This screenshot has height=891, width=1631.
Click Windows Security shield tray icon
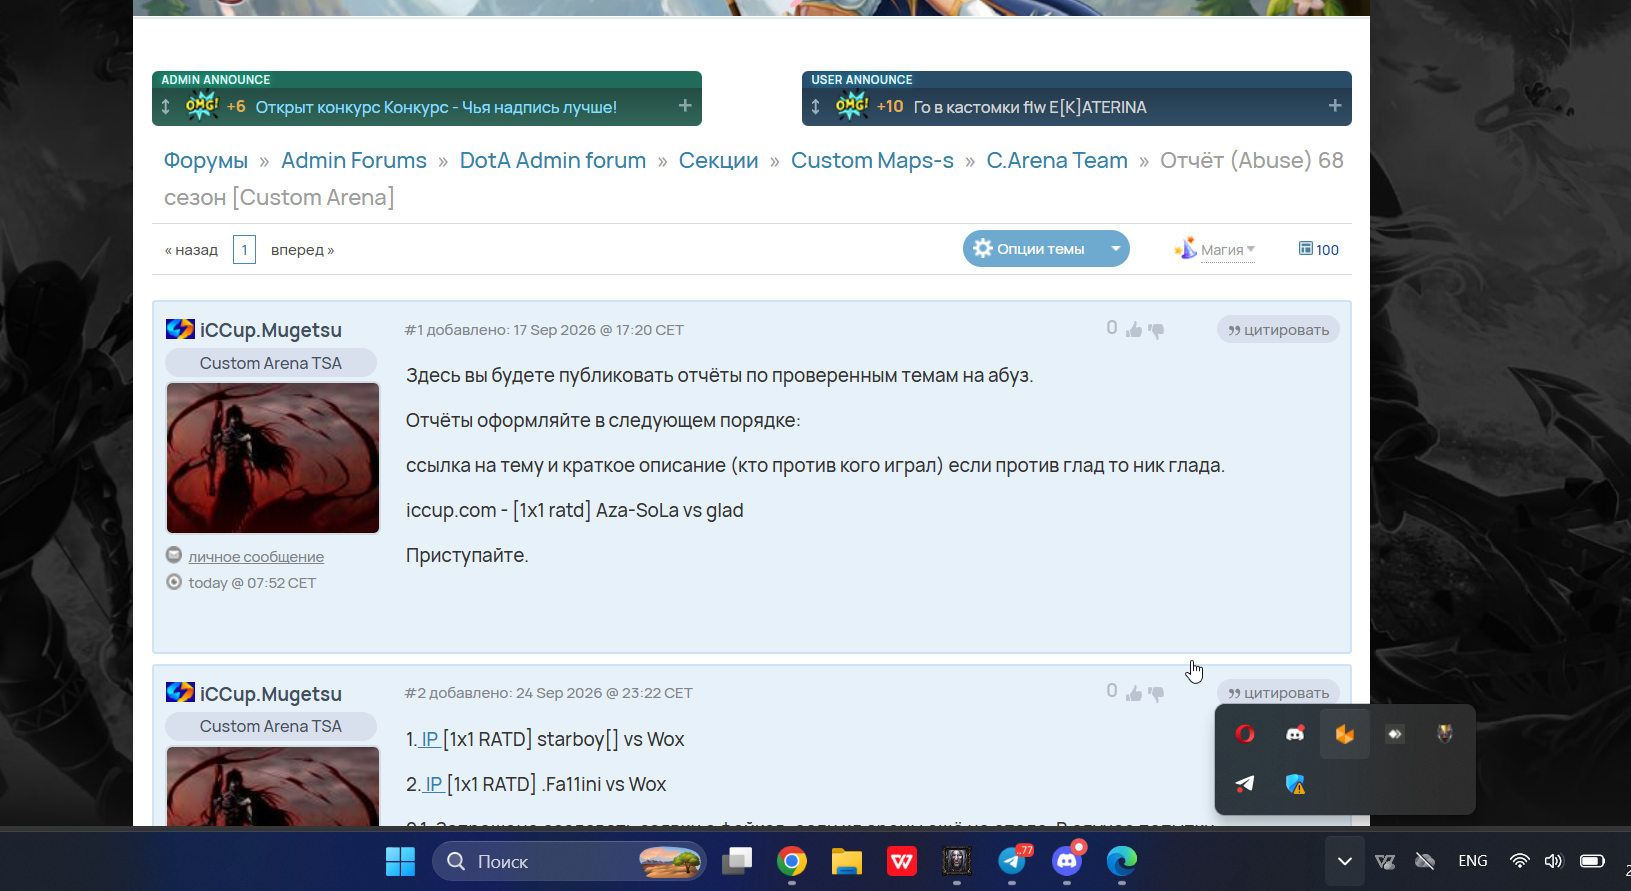(1295, 784)
